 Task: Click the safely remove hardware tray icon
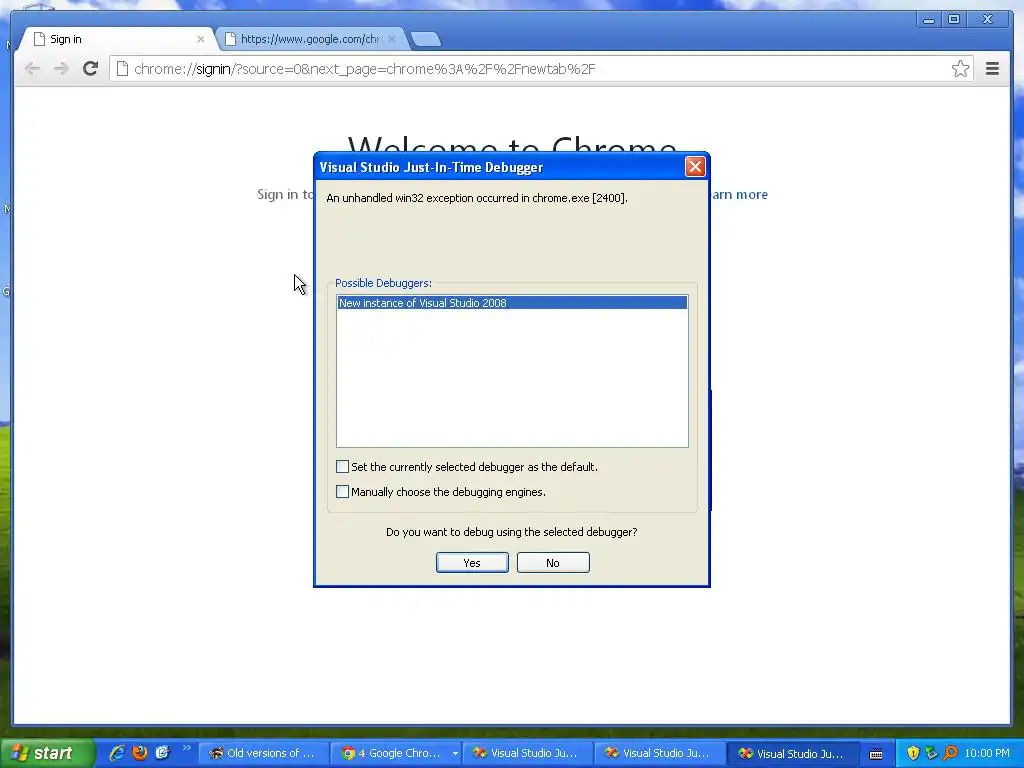tap(932, 754)
